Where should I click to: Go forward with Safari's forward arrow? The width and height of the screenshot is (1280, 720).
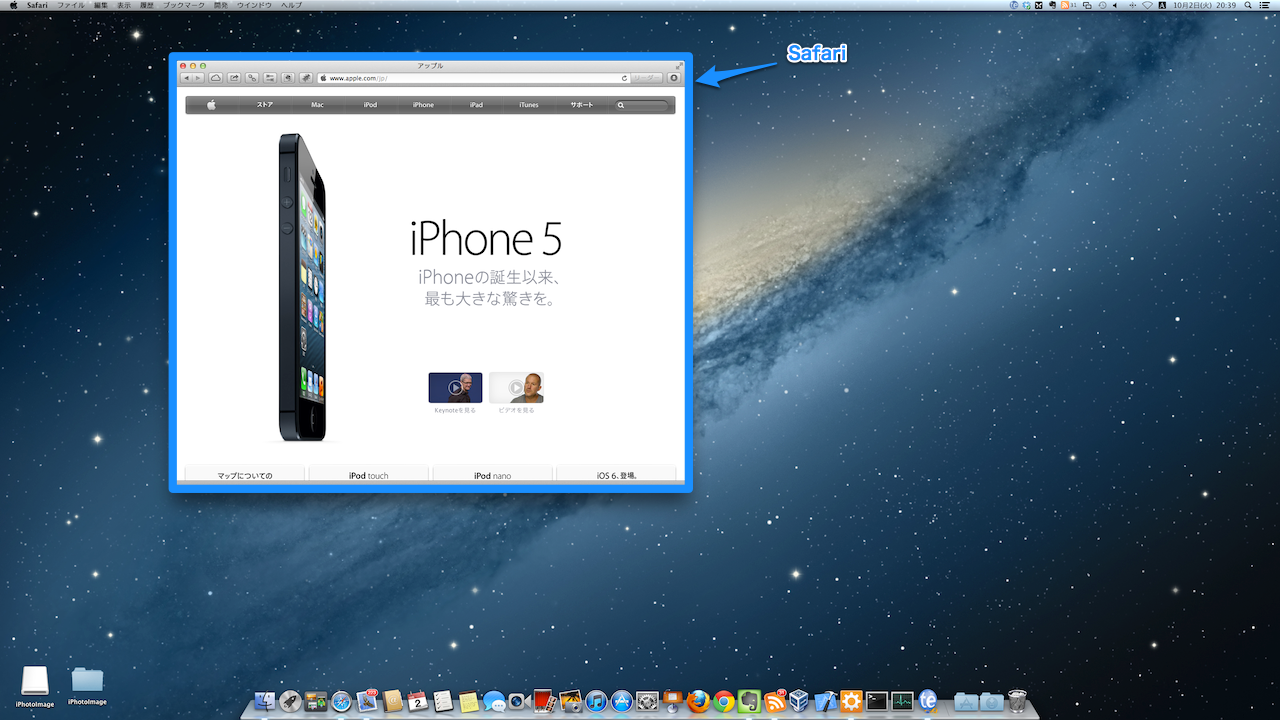[198, 77]
